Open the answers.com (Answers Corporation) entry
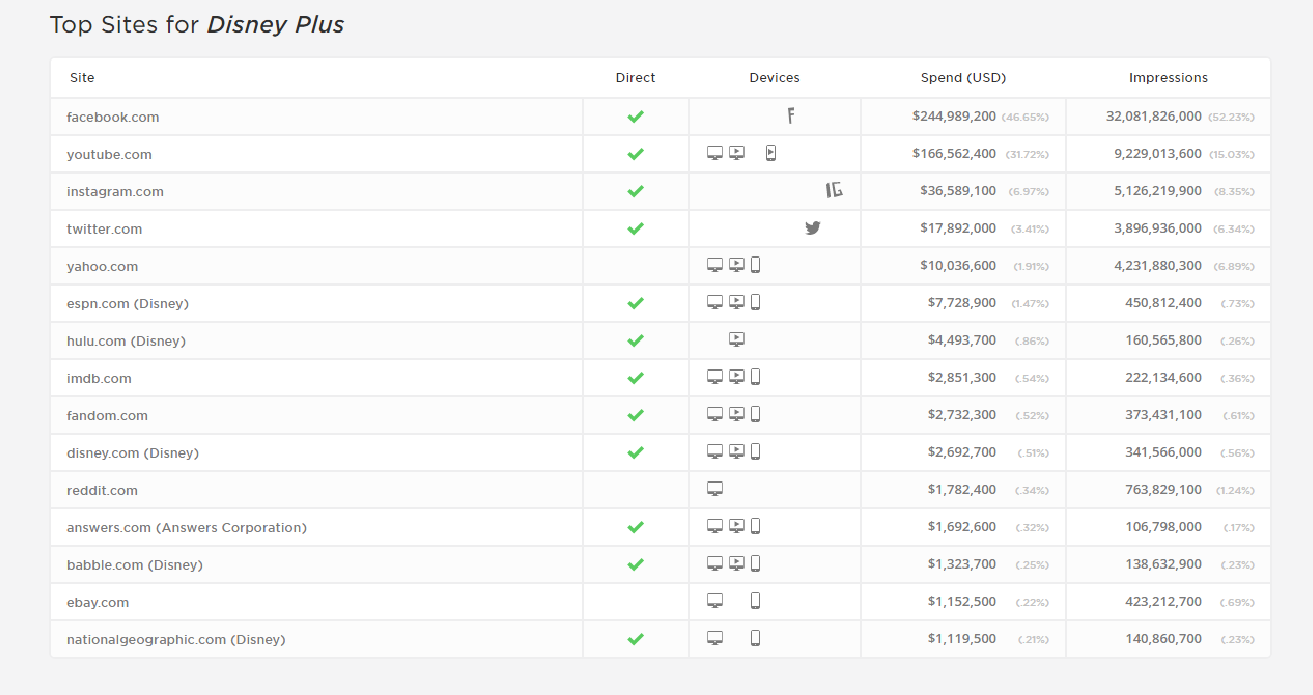 pyautogui.click(x=187, y=527)
